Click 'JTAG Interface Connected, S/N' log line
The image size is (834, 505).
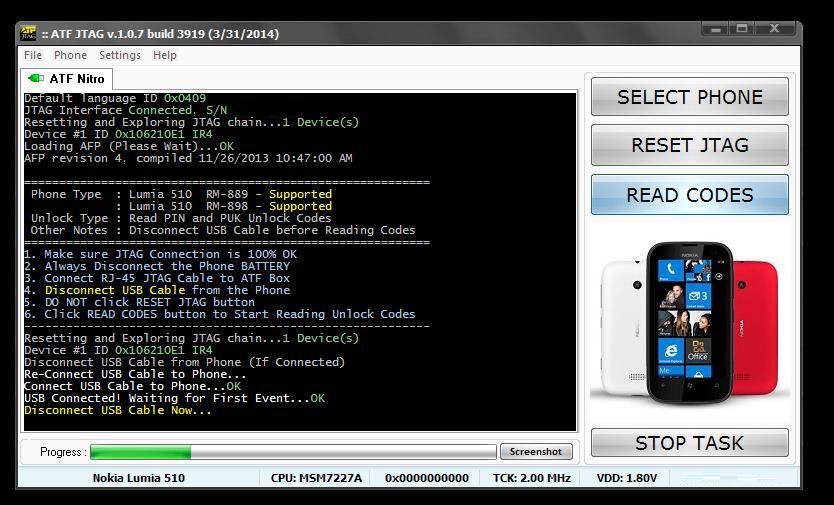[126, 110]
